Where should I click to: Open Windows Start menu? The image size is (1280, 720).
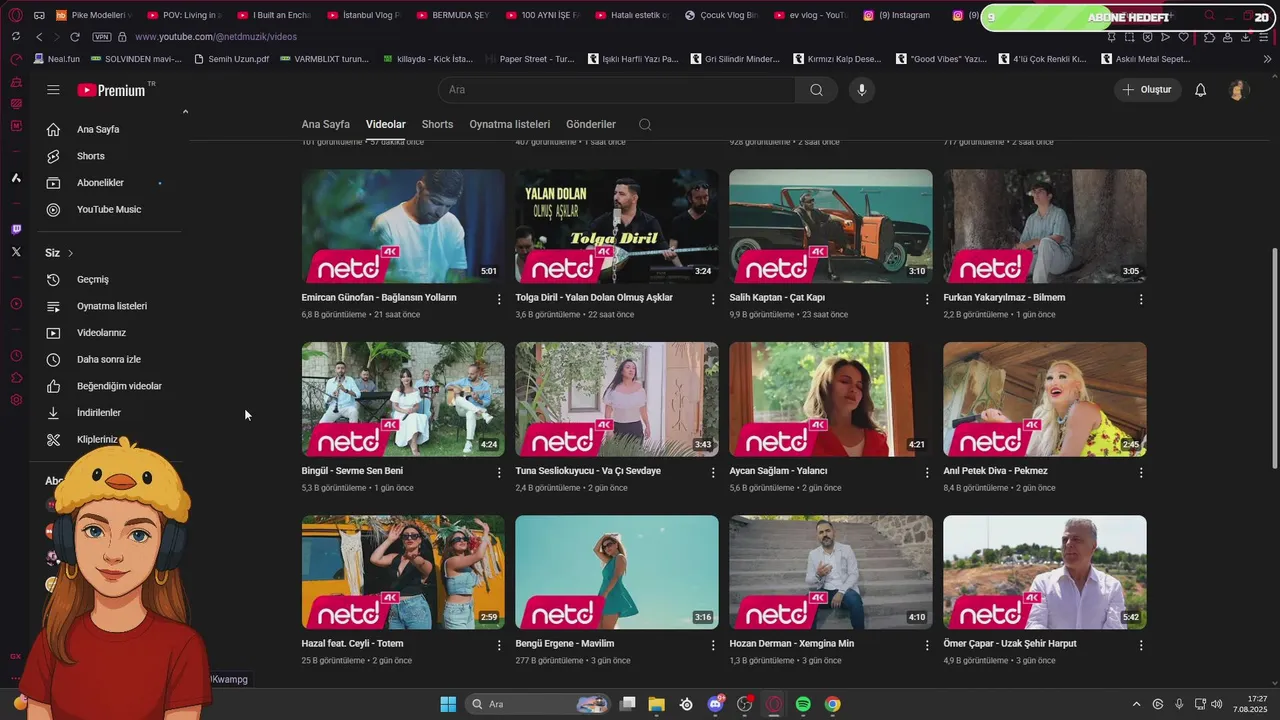[448, 704]
